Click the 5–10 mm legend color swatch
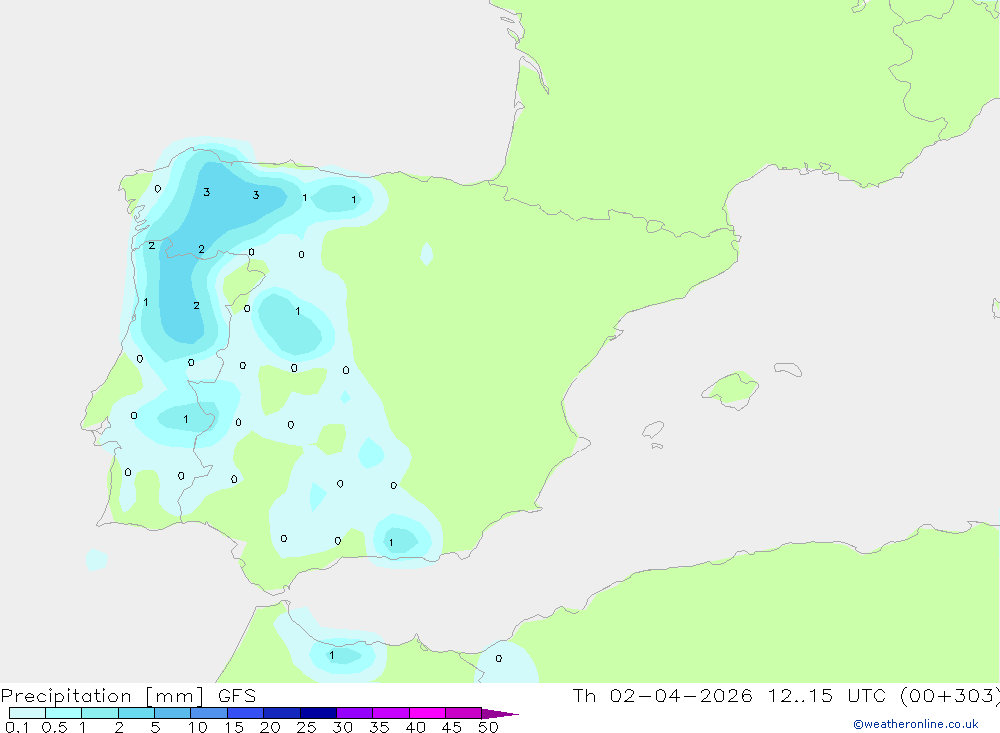 coord(172,713)
